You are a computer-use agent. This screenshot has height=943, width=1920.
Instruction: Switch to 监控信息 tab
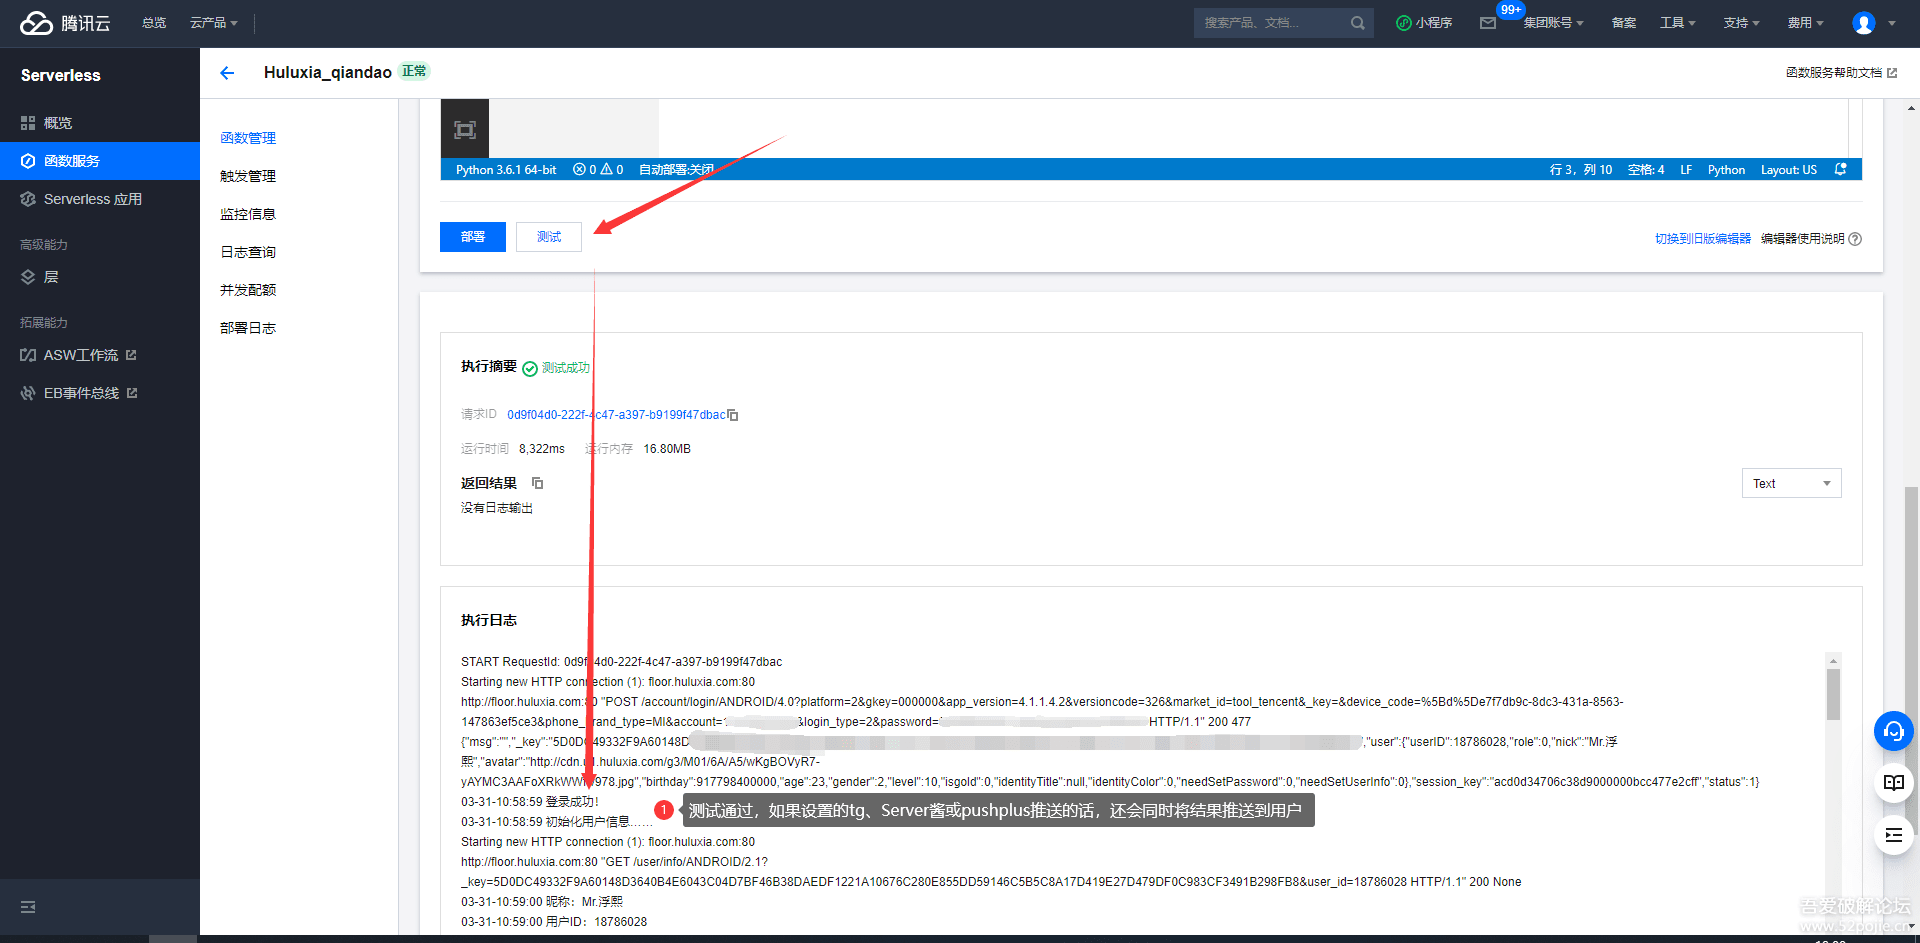(x=248, y=214)
